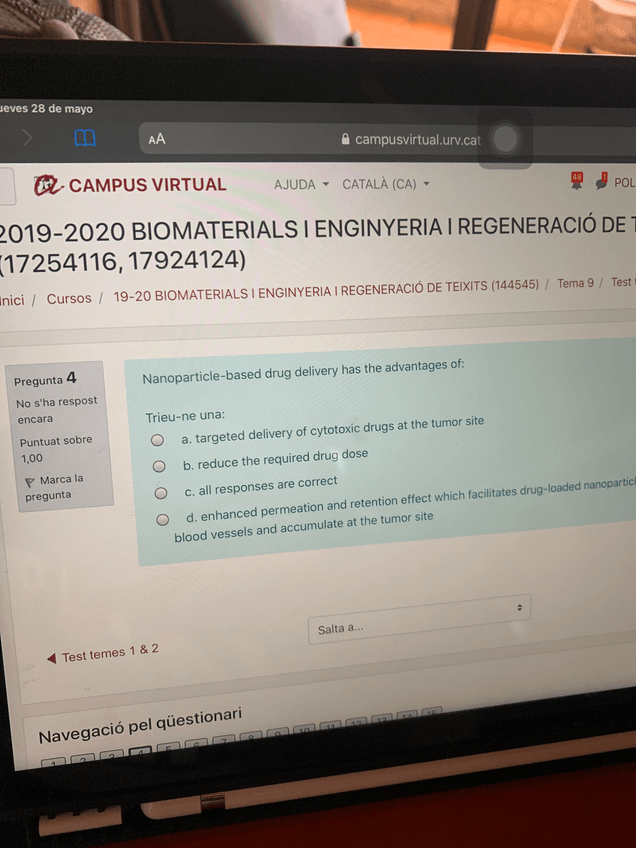Image resolution: width=636 pixels, height=848 pixels.
Task: Open Tema 9 breadcrumb link
Action: click(575, 283)
